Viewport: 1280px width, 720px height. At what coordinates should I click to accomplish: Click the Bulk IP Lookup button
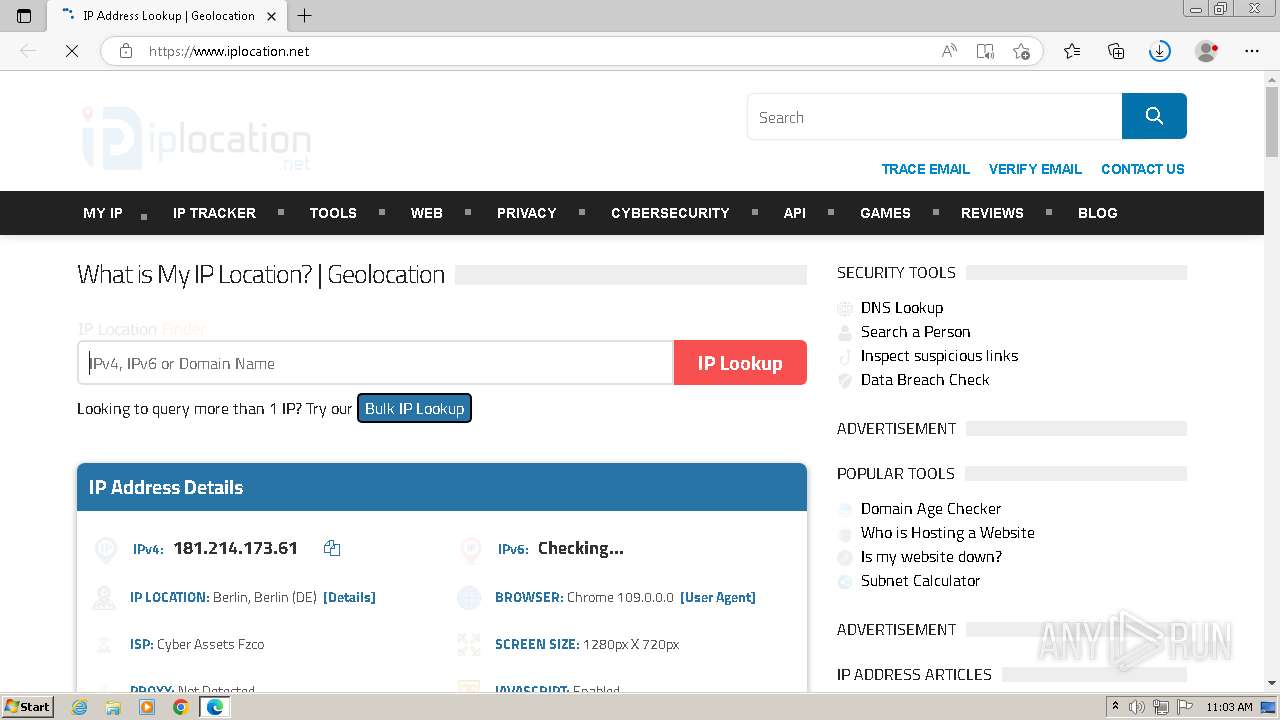pyautogui.click(x=414, y=408)
